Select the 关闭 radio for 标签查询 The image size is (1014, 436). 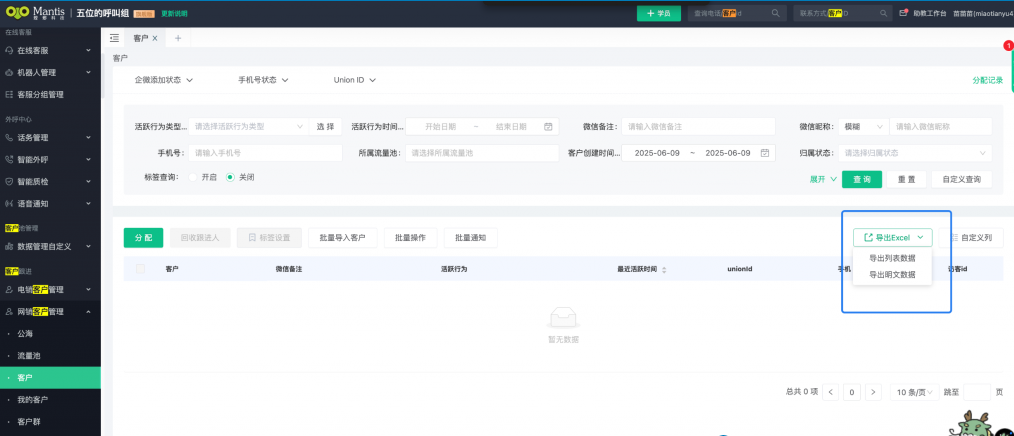pos(230,177)
